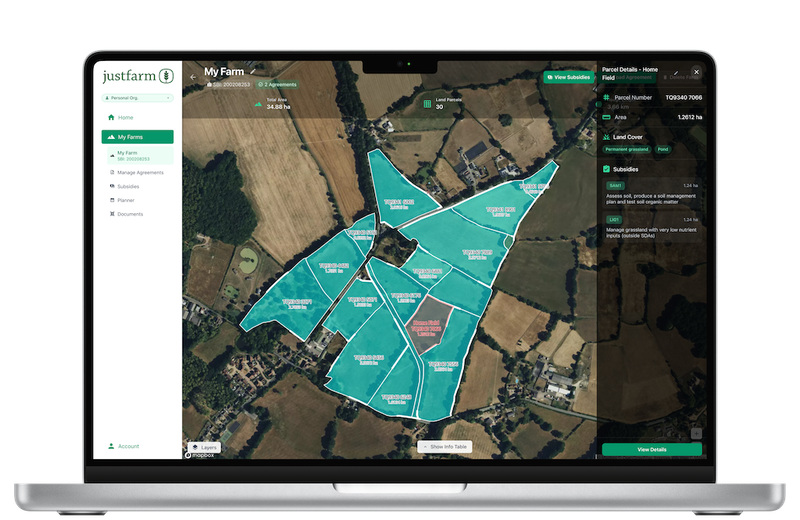This screenshot has height=520, width=800.
Task: Click the Parcel Number hash icon
Action: tap(607, 98)
